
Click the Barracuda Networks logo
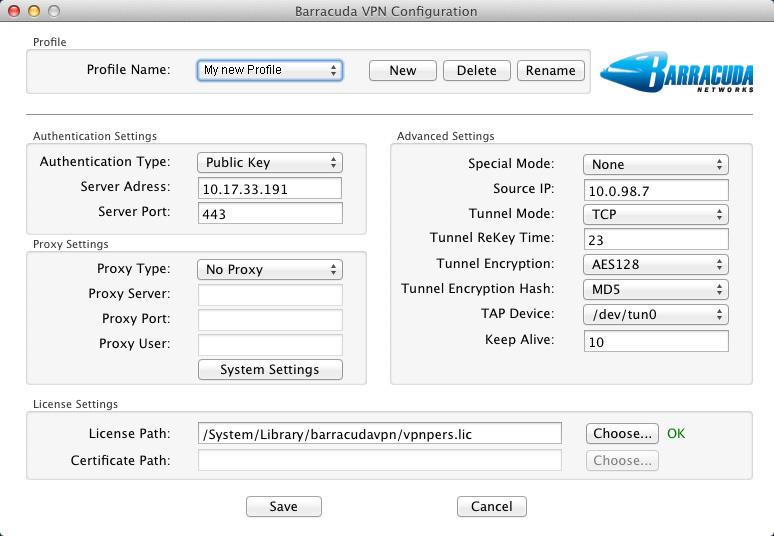(x=677, y=72)
